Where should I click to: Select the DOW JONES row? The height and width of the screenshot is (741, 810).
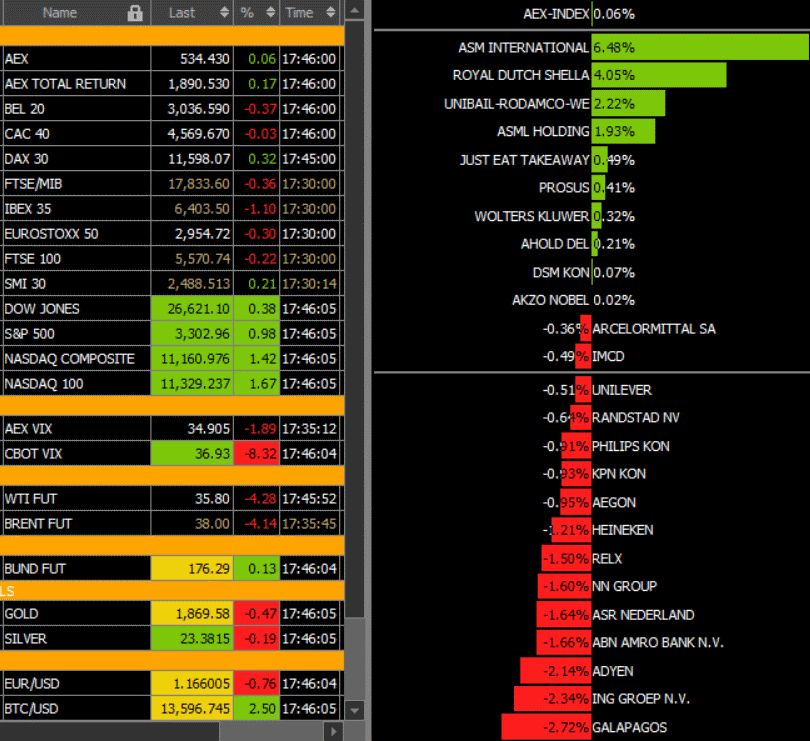172,308
